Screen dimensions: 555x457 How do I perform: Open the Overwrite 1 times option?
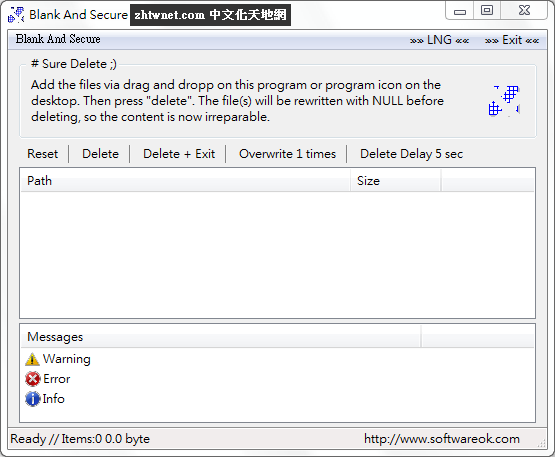[x=287, y=154]
